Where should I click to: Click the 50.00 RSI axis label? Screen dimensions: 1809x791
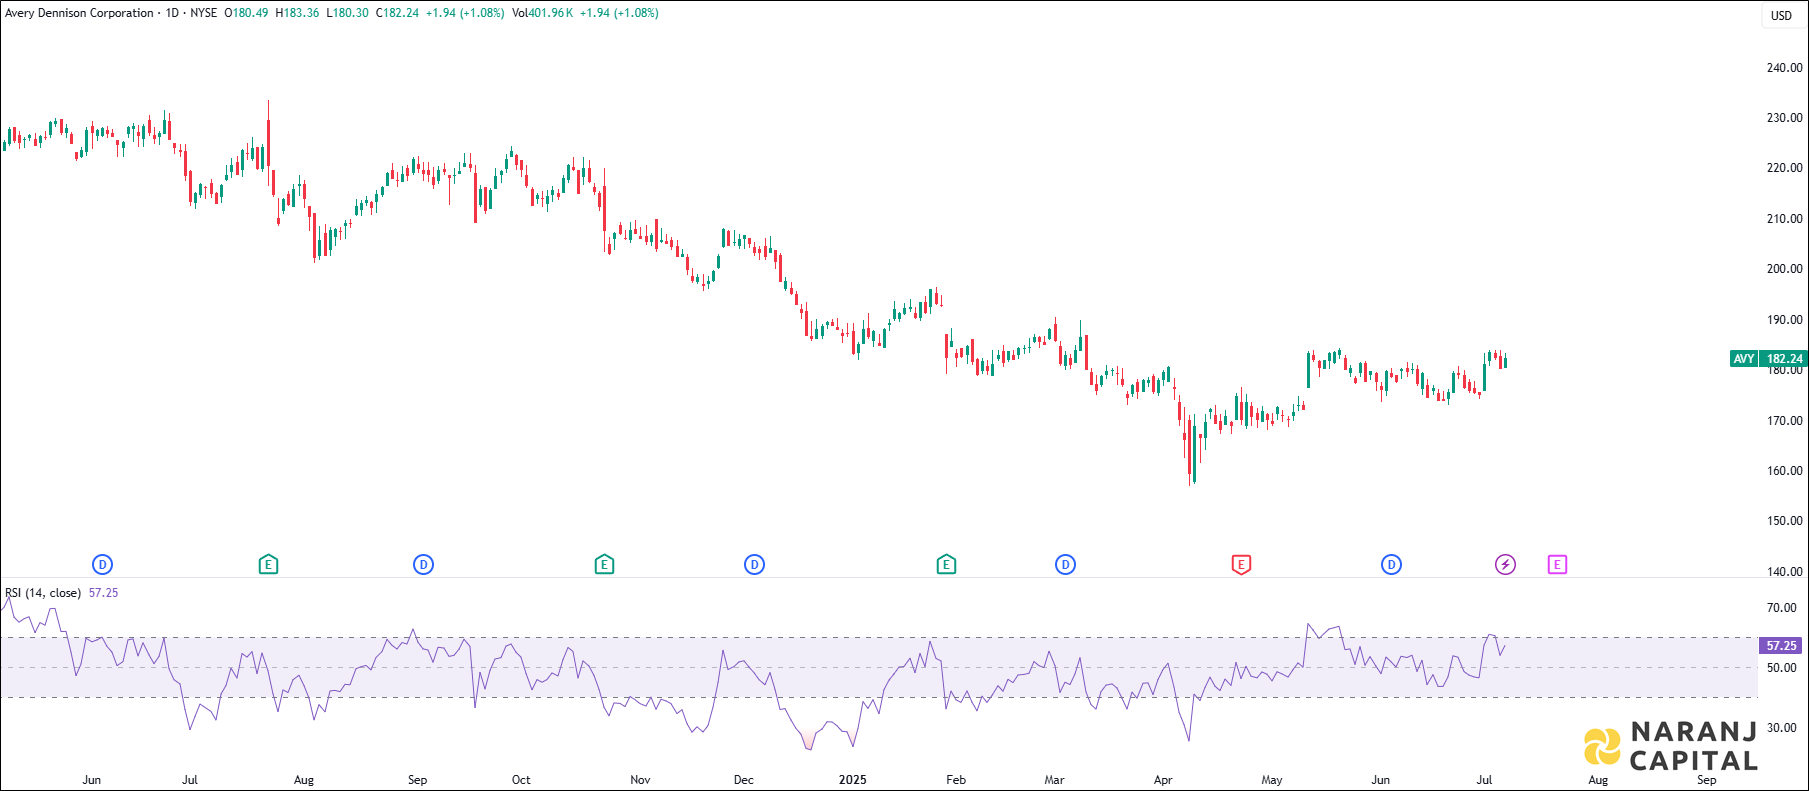tap(1781, 668)
